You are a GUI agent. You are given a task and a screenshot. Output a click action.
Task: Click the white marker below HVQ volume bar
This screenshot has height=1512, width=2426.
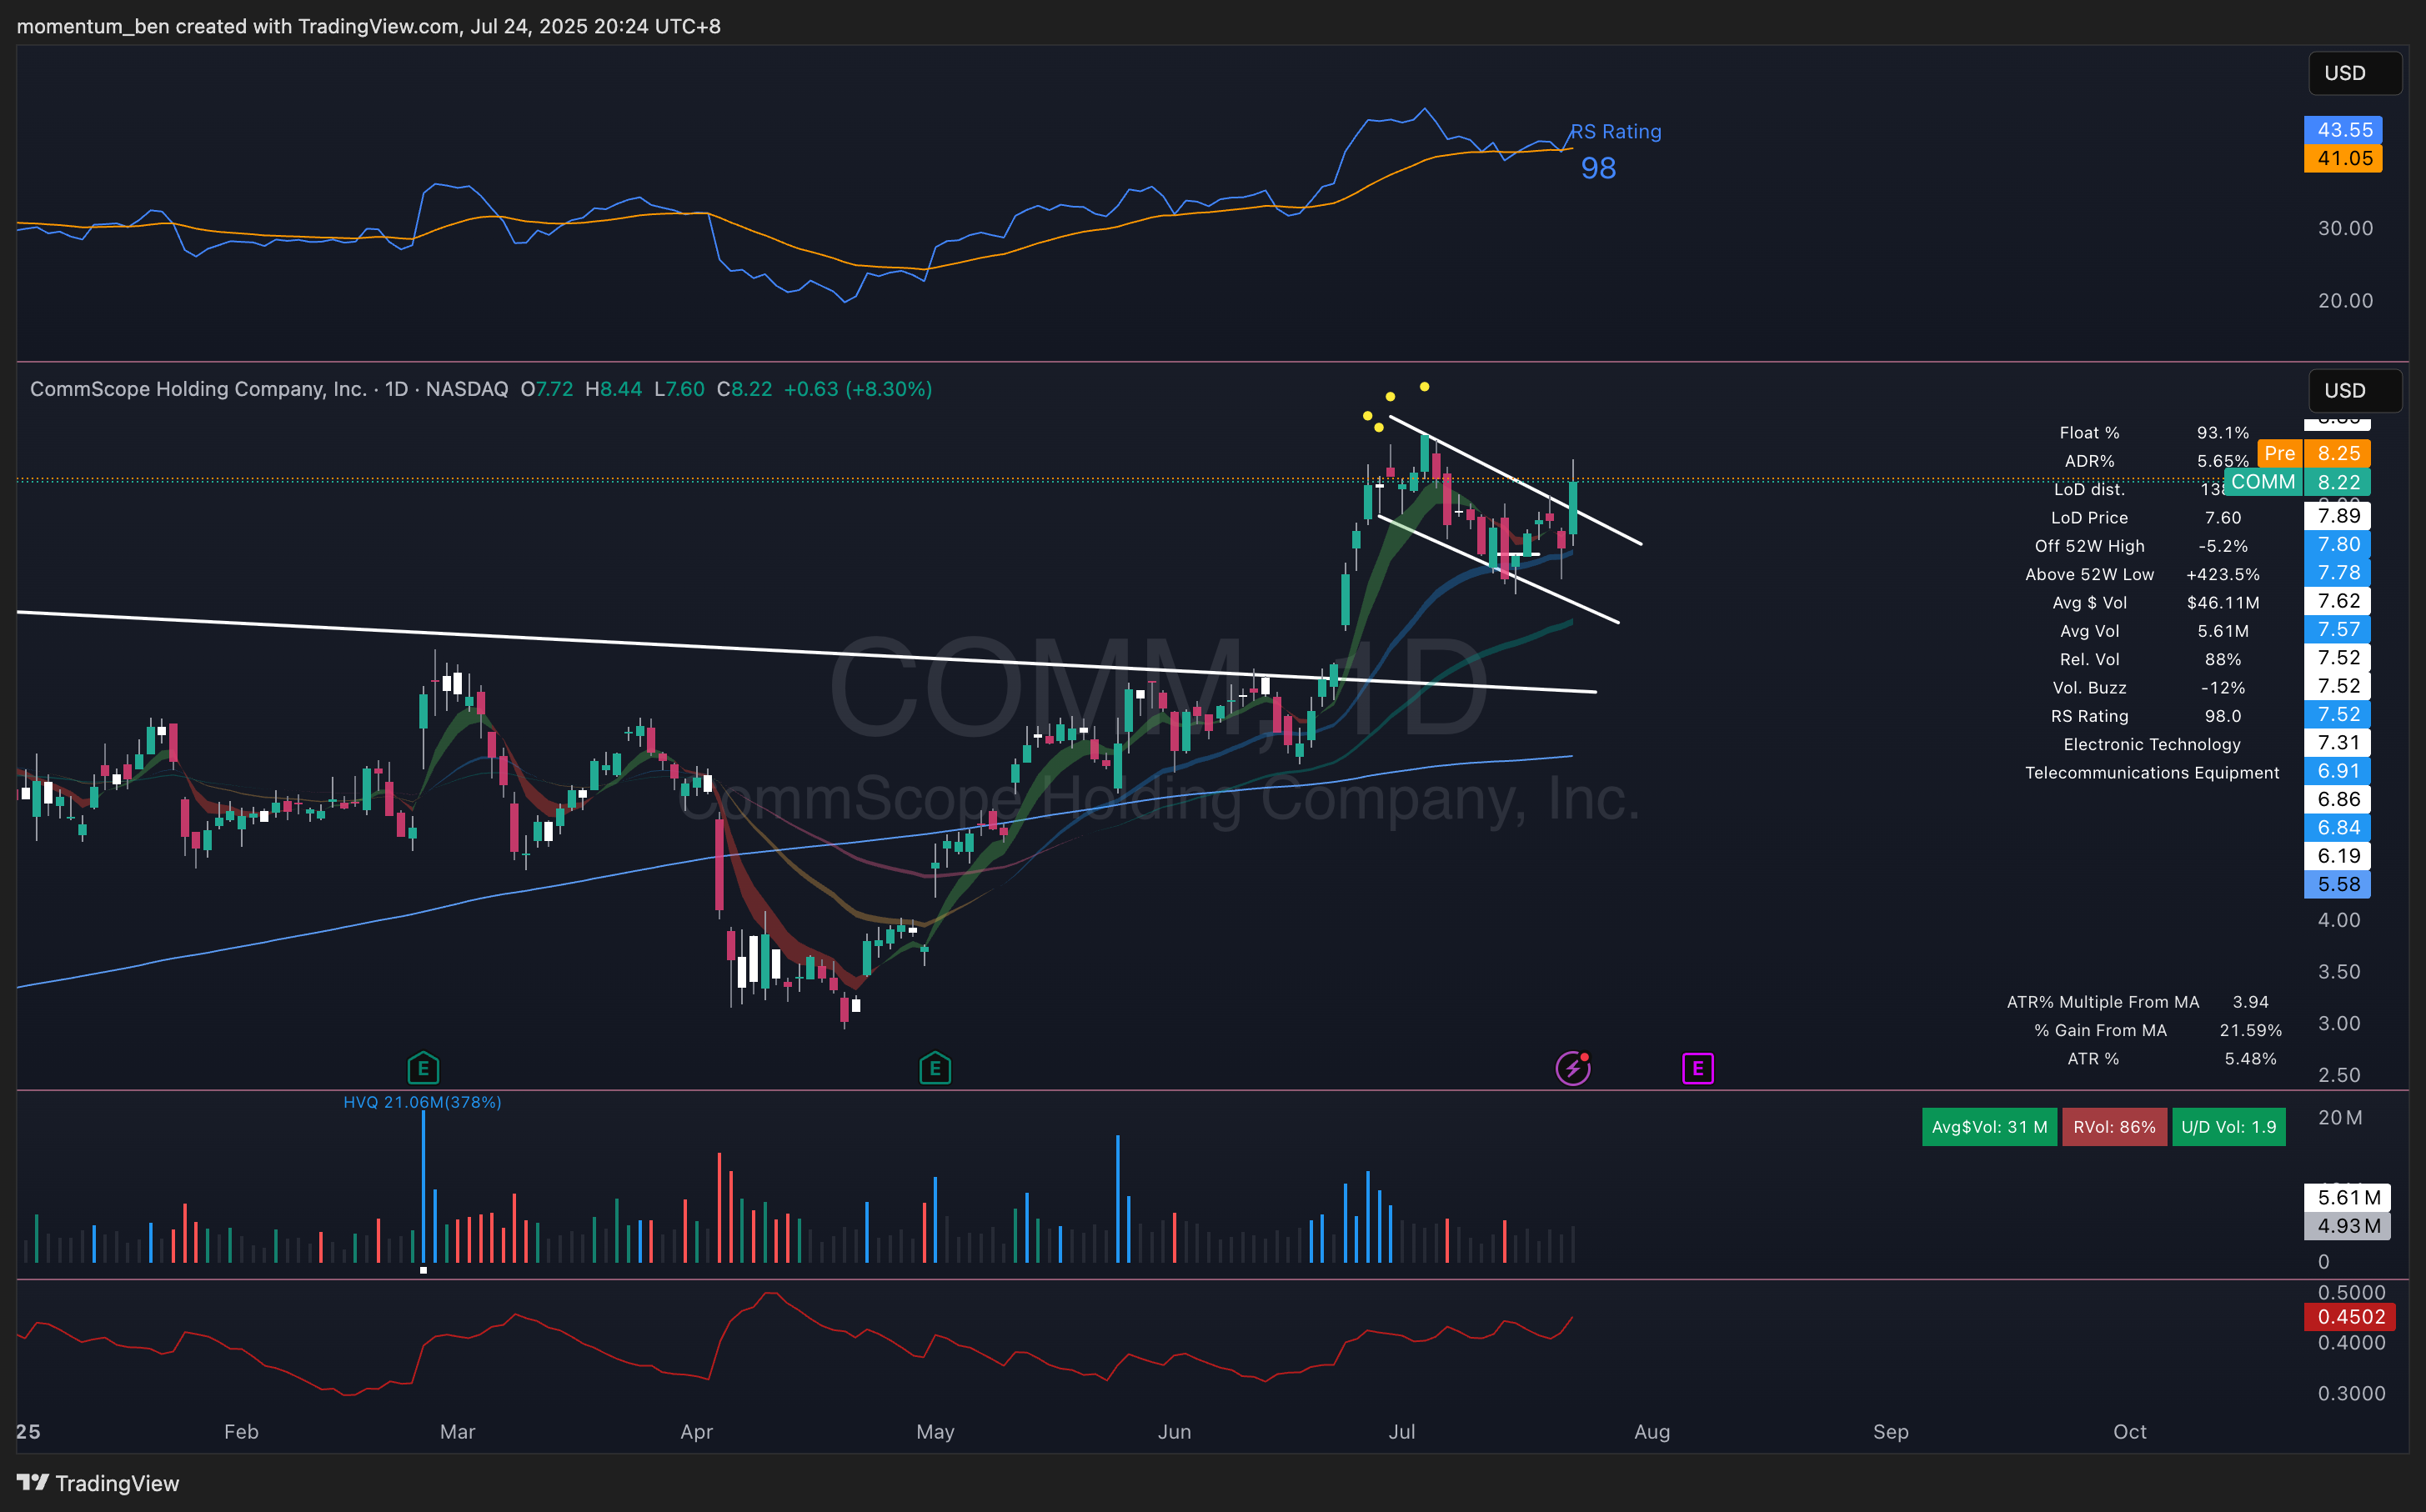(423, 1270)
